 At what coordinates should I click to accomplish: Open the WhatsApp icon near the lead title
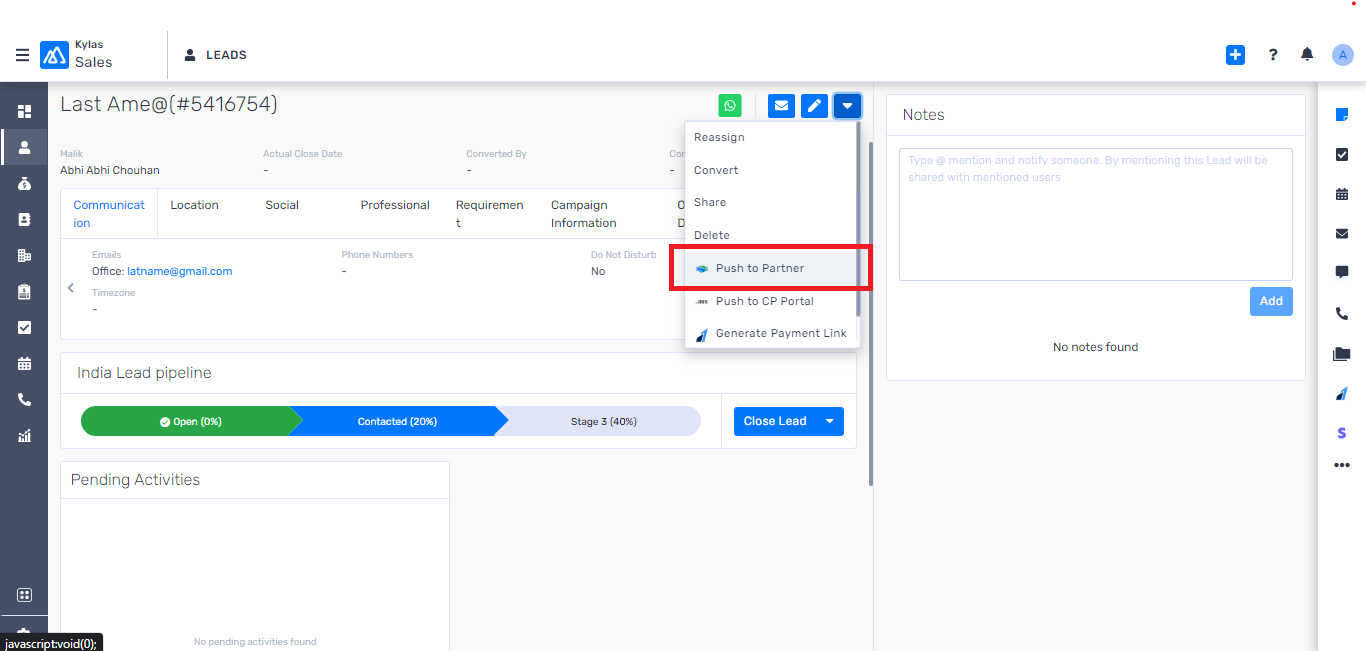(730, 105)
